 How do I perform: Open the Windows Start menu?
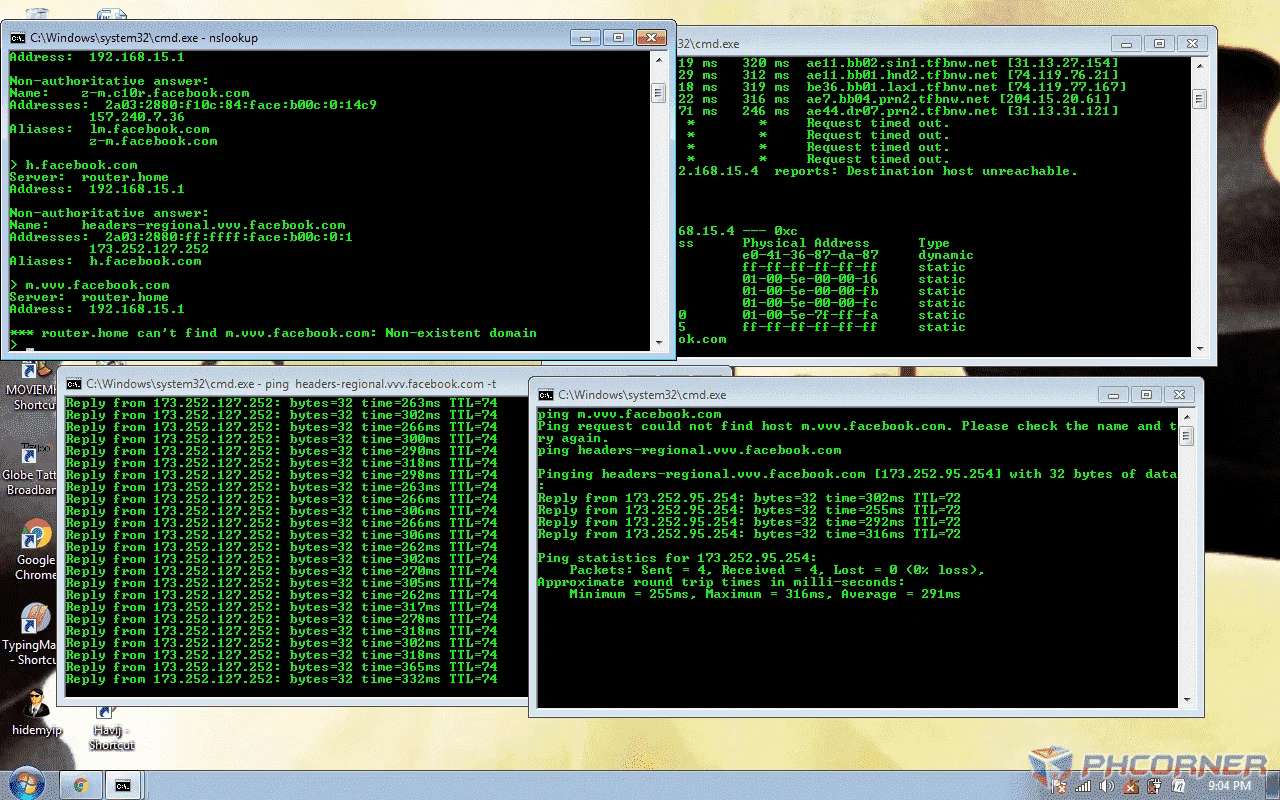(x=25, y=784)
